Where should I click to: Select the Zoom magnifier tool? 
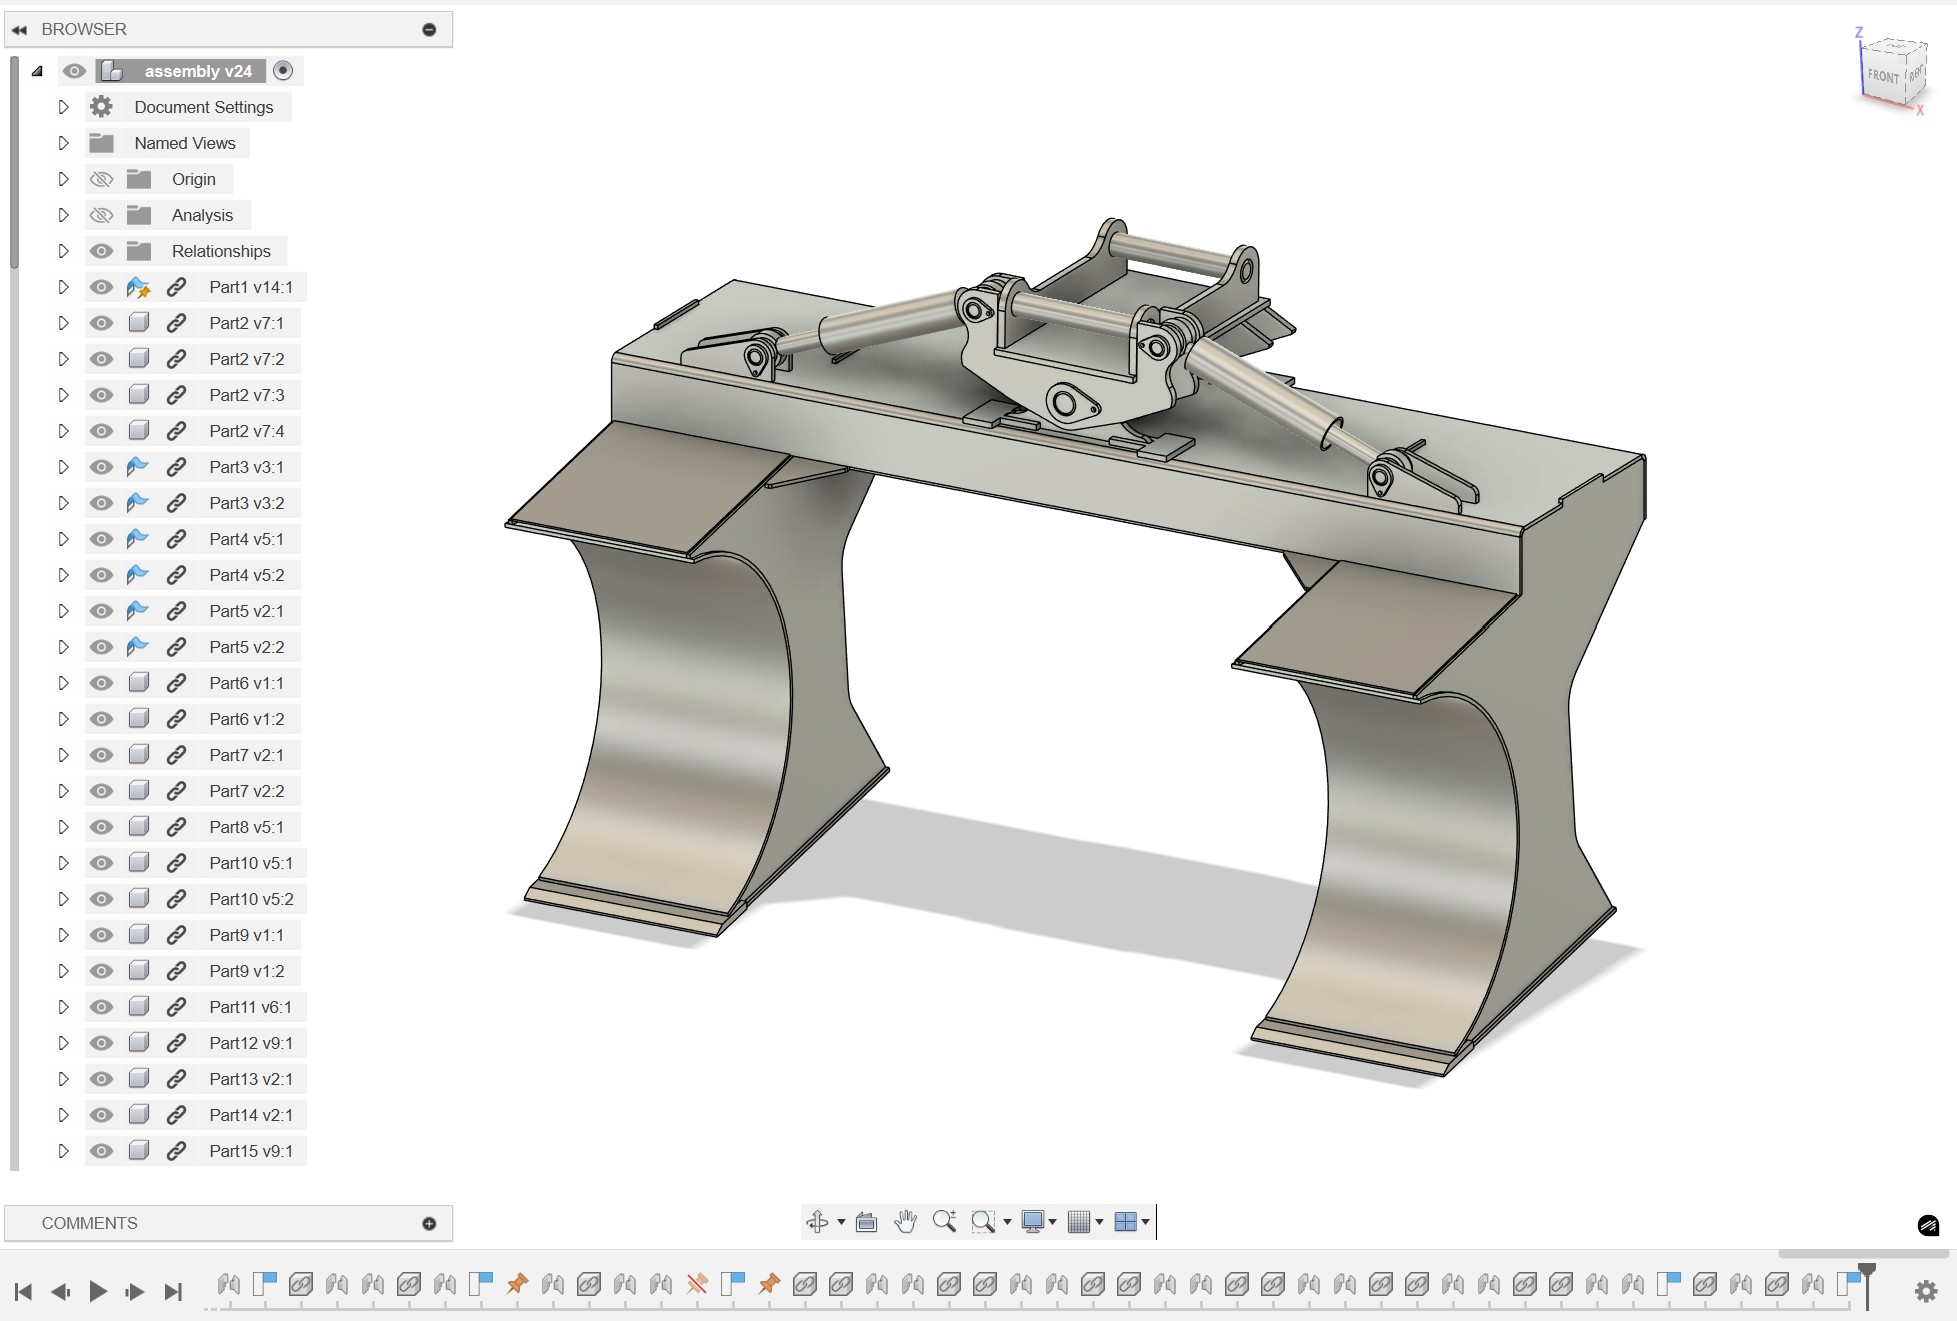[x=944, y=1221]
